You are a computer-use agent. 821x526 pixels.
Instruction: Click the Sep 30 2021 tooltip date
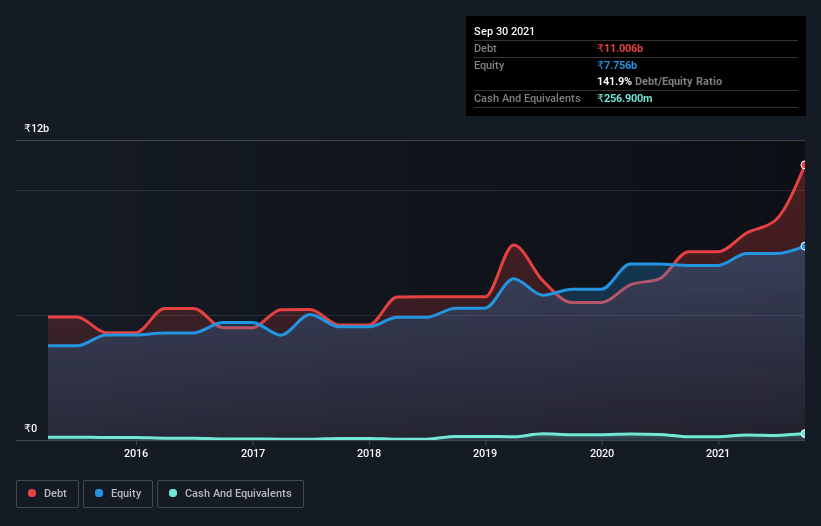click(x=504, y=31)
